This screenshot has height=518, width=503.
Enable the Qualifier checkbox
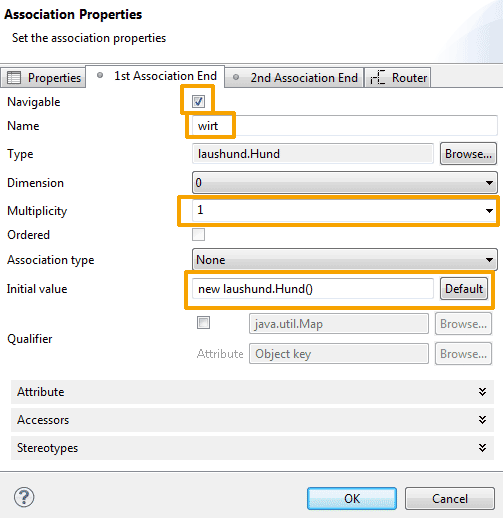(203, 323)
